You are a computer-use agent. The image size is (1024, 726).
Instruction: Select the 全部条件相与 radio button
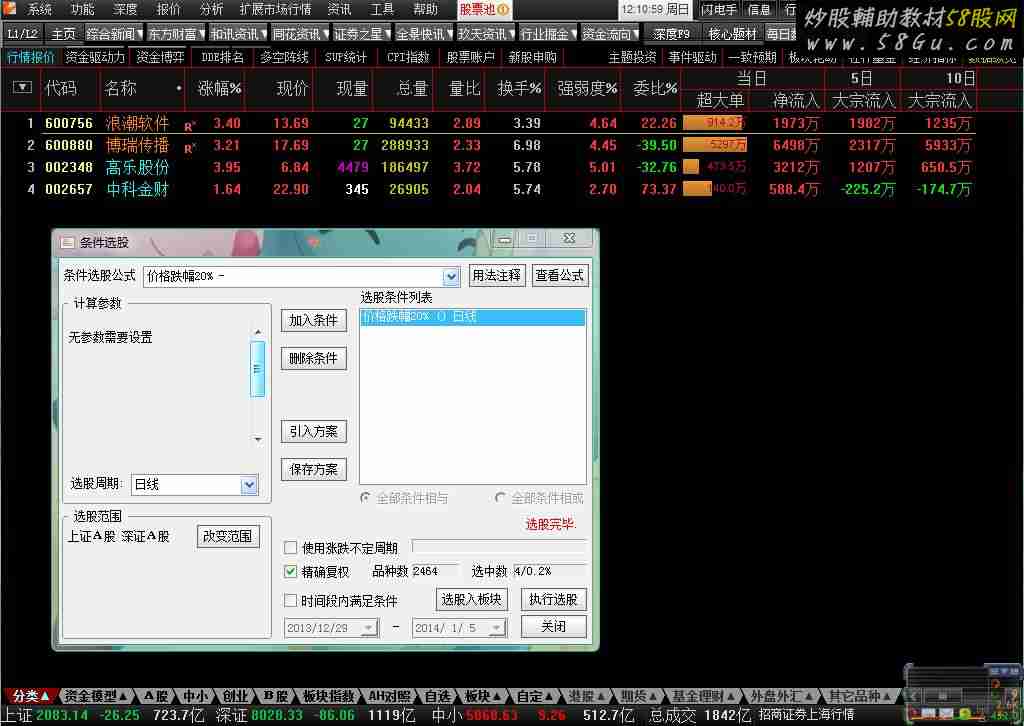(x=366, y=497)
